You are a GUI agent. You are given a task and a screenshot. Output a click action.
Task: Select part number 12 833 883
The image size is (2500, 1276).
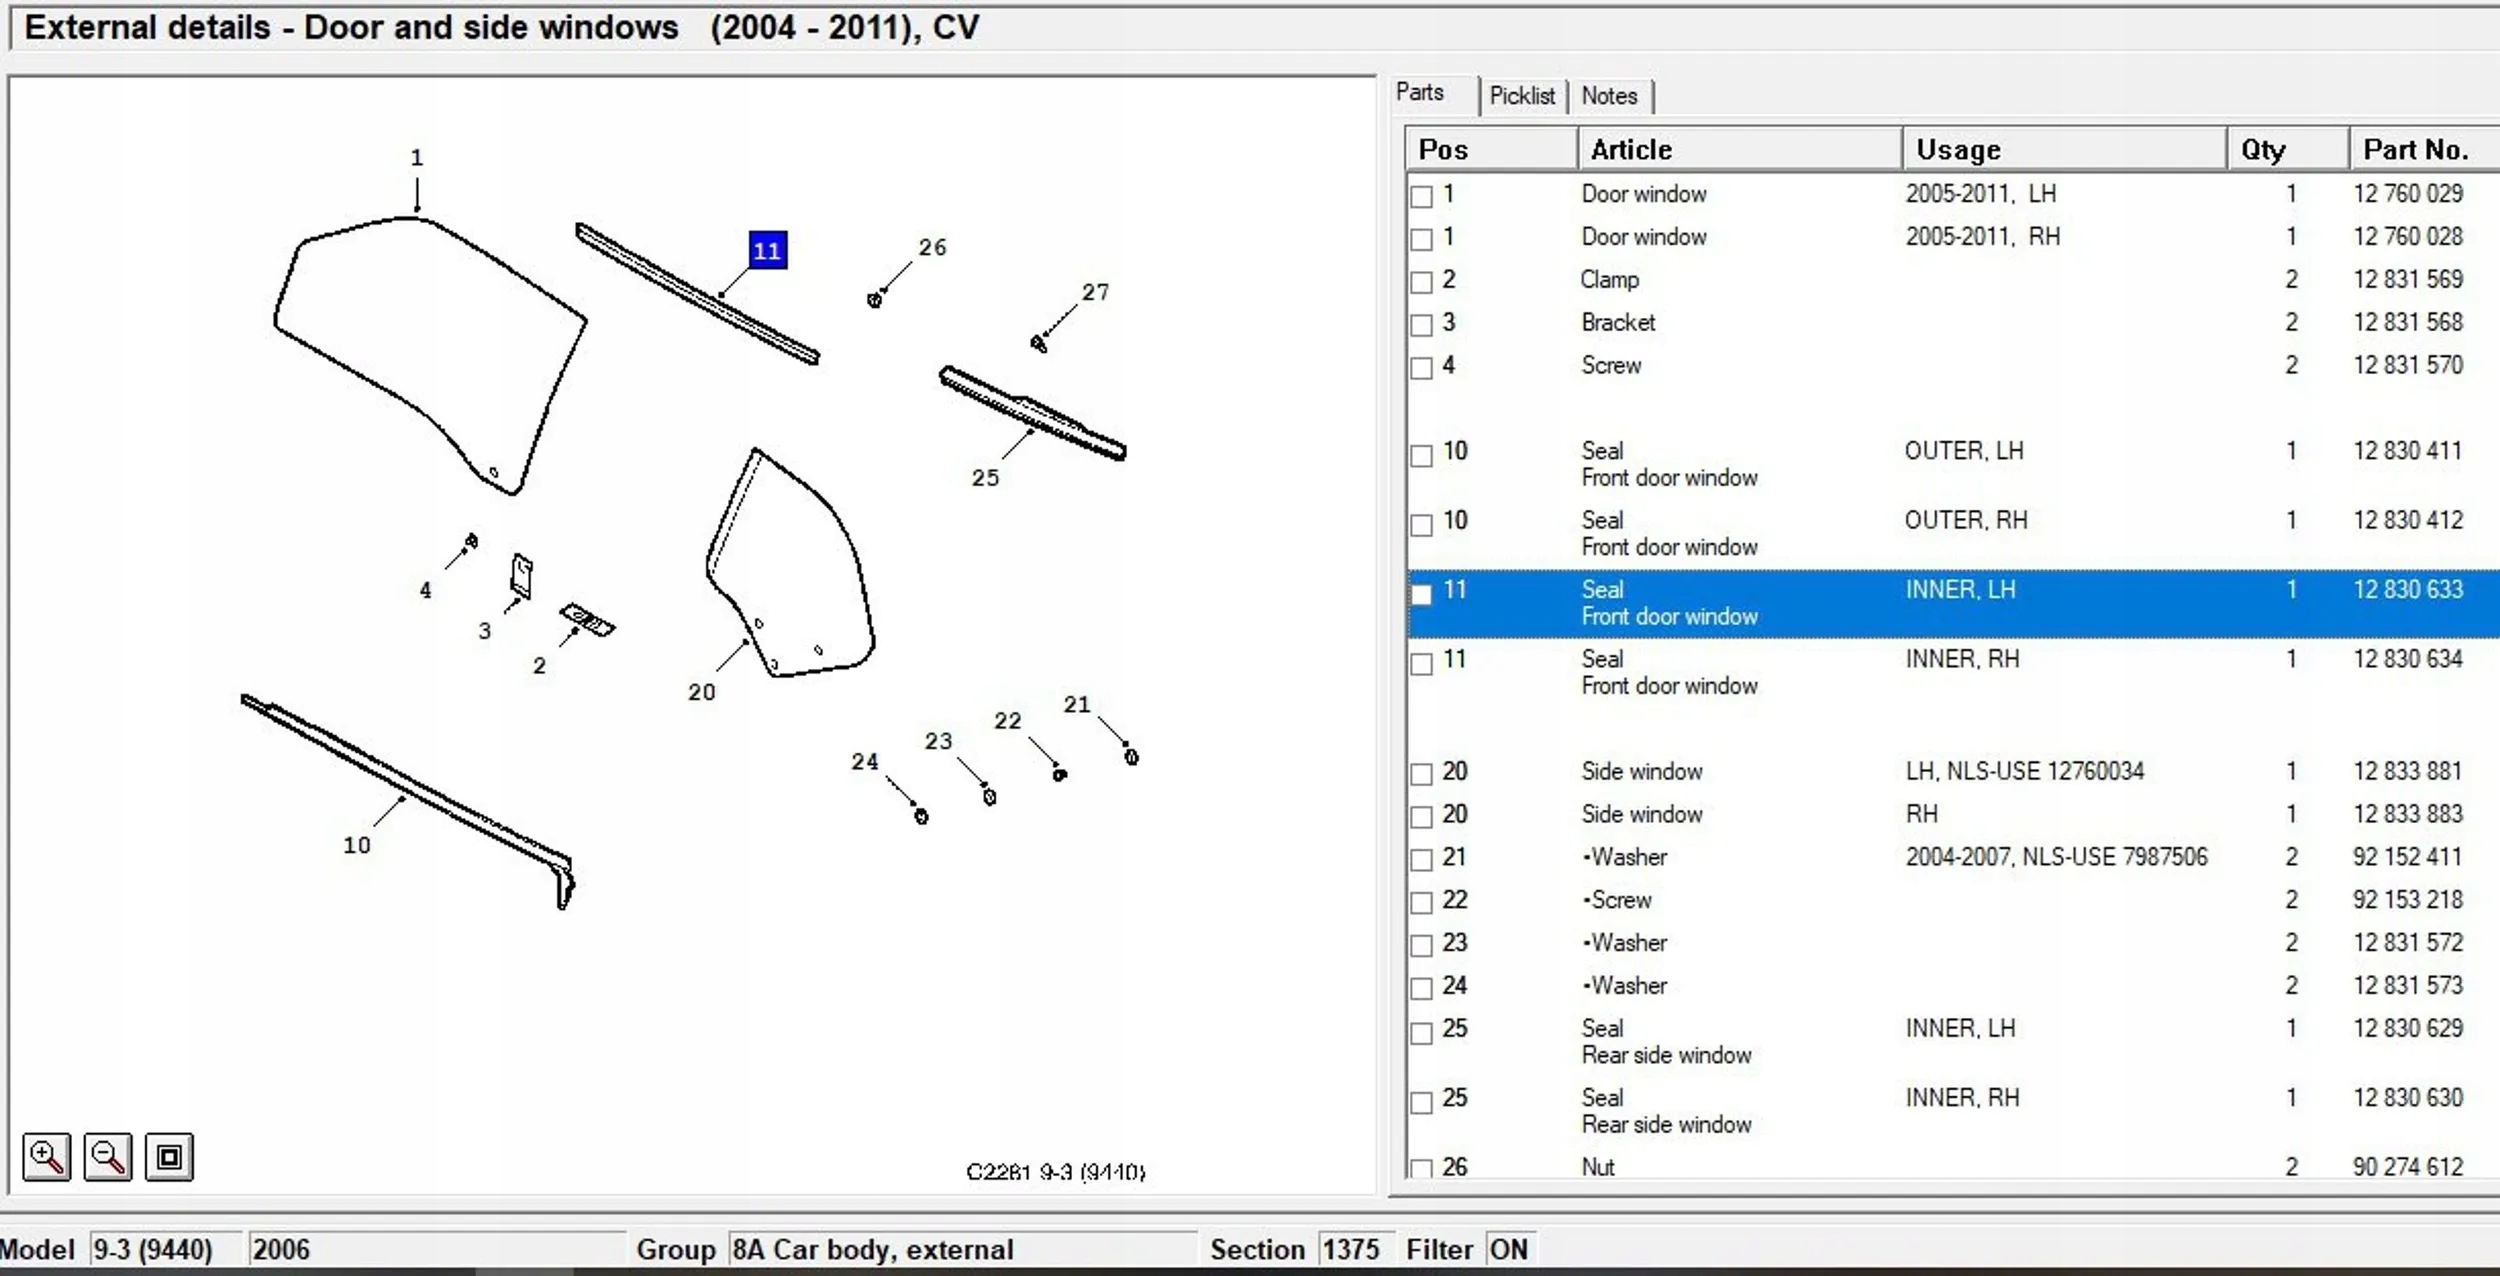2408,815
